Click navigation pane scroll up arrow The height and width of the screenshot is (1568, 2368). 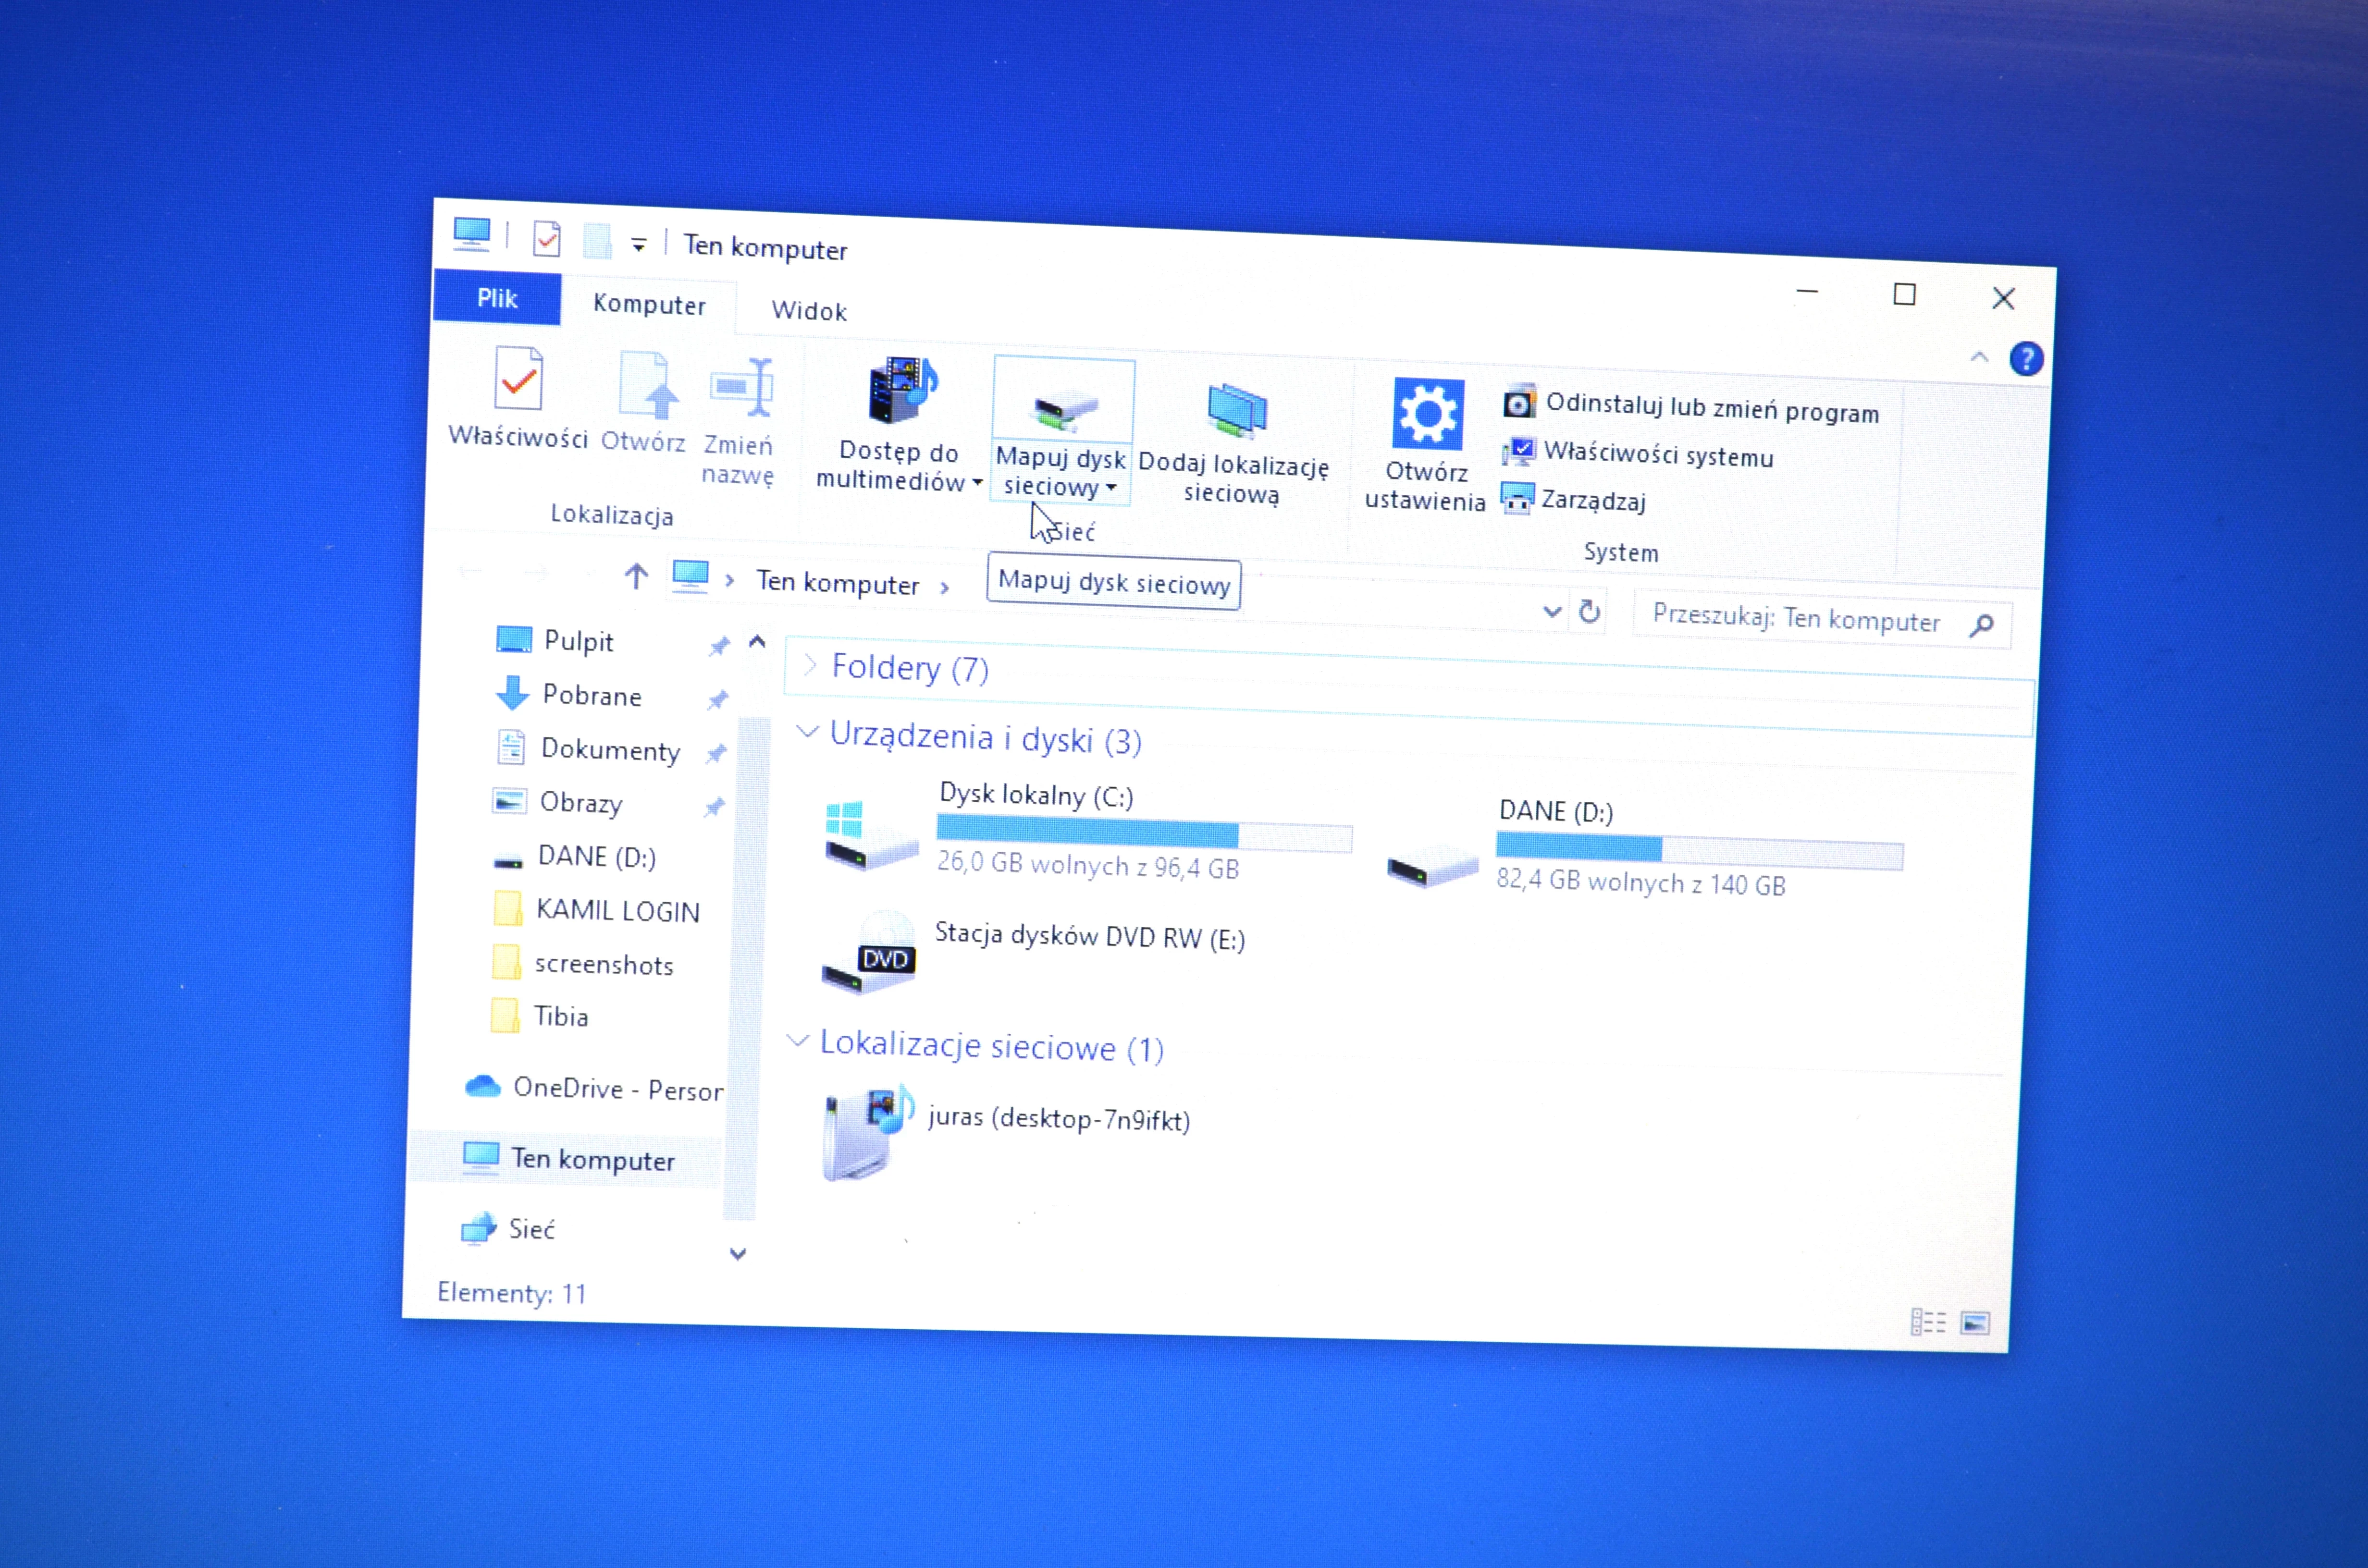757,642
